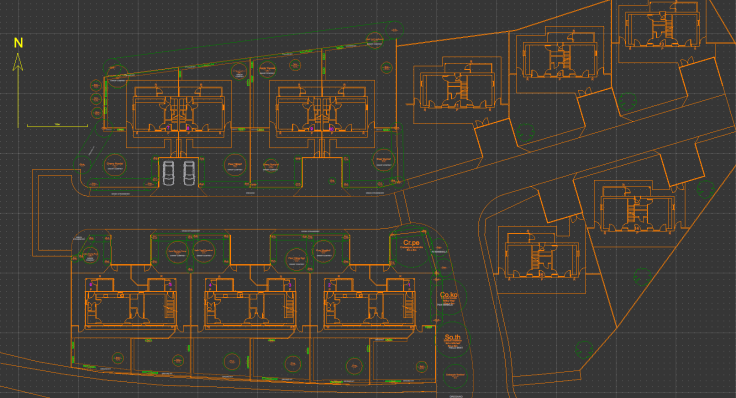Image resolution: width=736 pixels, height=398 pixels.
Task: Click the "Co.ko" tree label
Action: [448, 295]
